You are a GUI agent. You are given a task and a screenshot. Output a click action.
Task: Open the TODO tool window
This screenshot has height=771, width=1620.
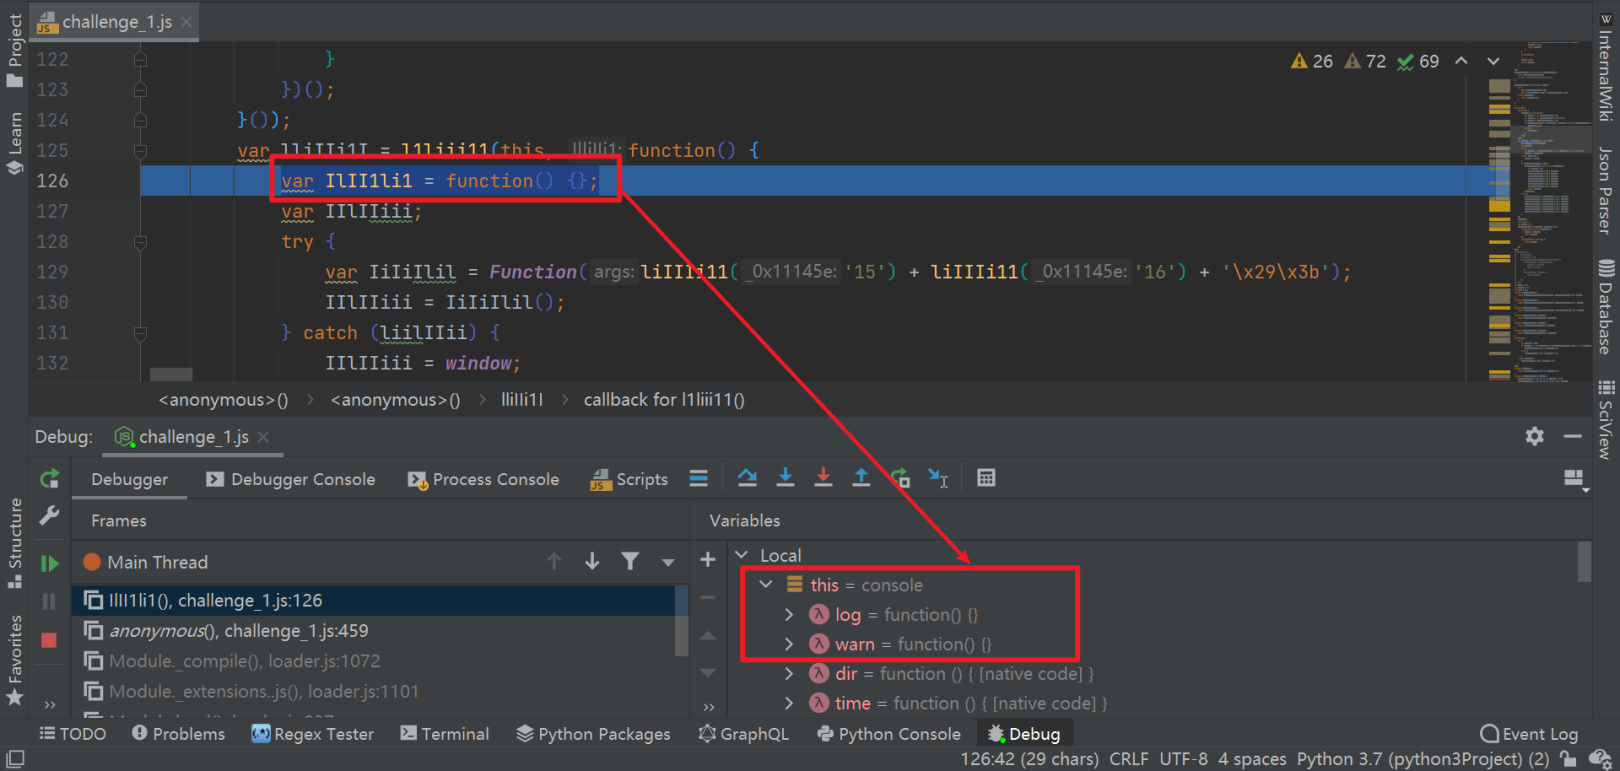pos(72,733)
